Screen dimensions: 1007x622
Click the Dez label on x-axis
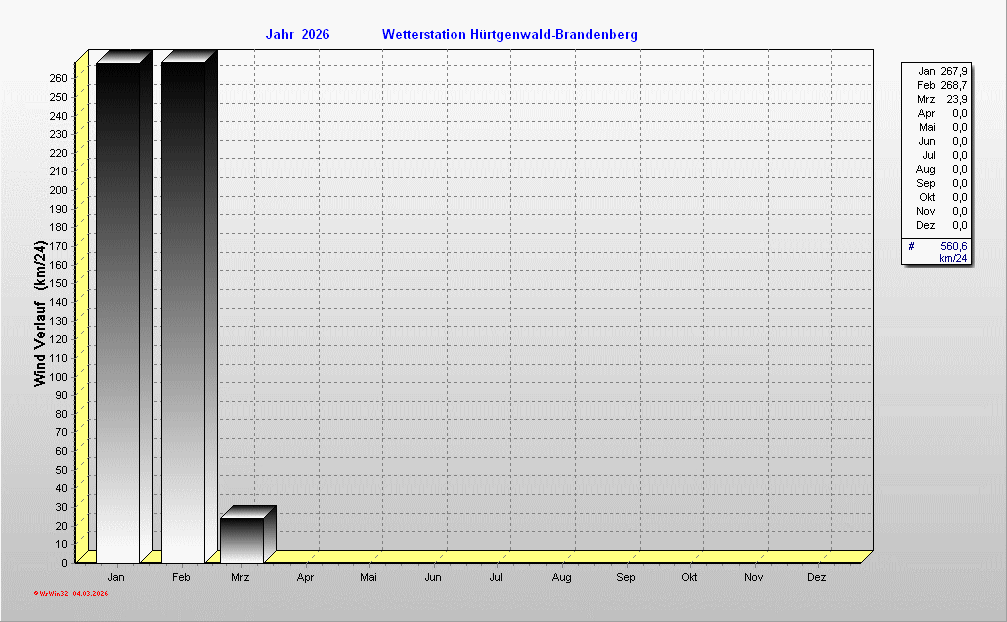click(x=816, y=578)
